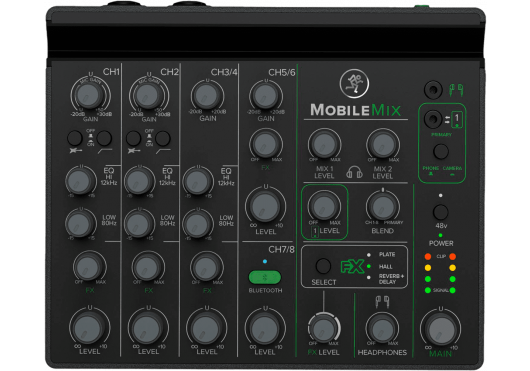
Task: Adjust the MIX 2 LEVEL knob
Action: [383, 145]
